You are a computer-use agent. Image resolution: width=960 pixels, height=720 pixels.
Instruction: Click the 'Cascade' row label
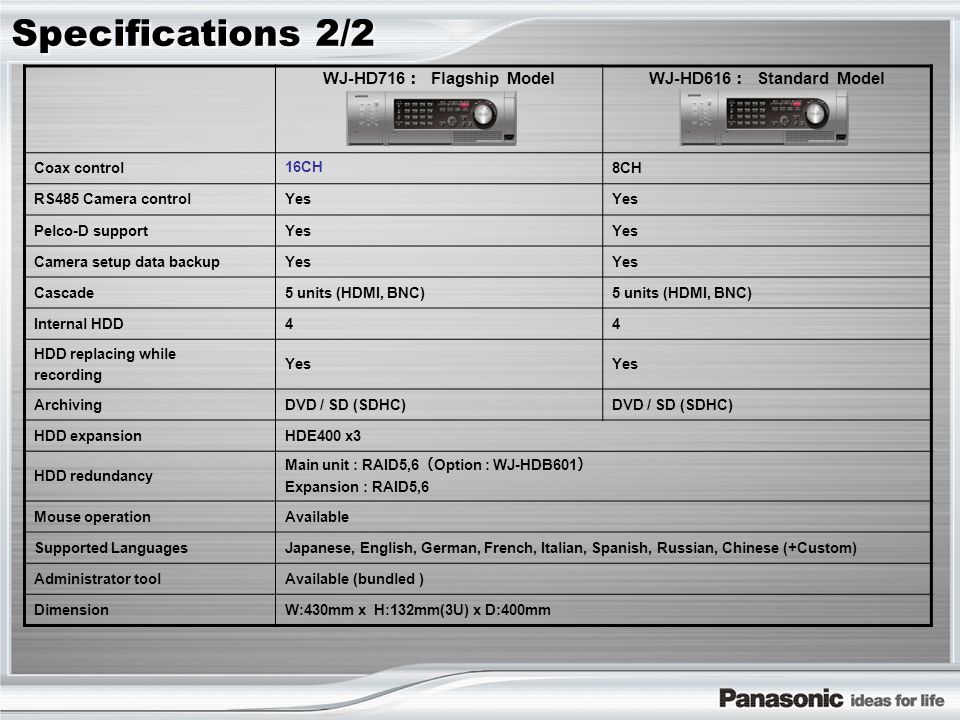[64, 293]
